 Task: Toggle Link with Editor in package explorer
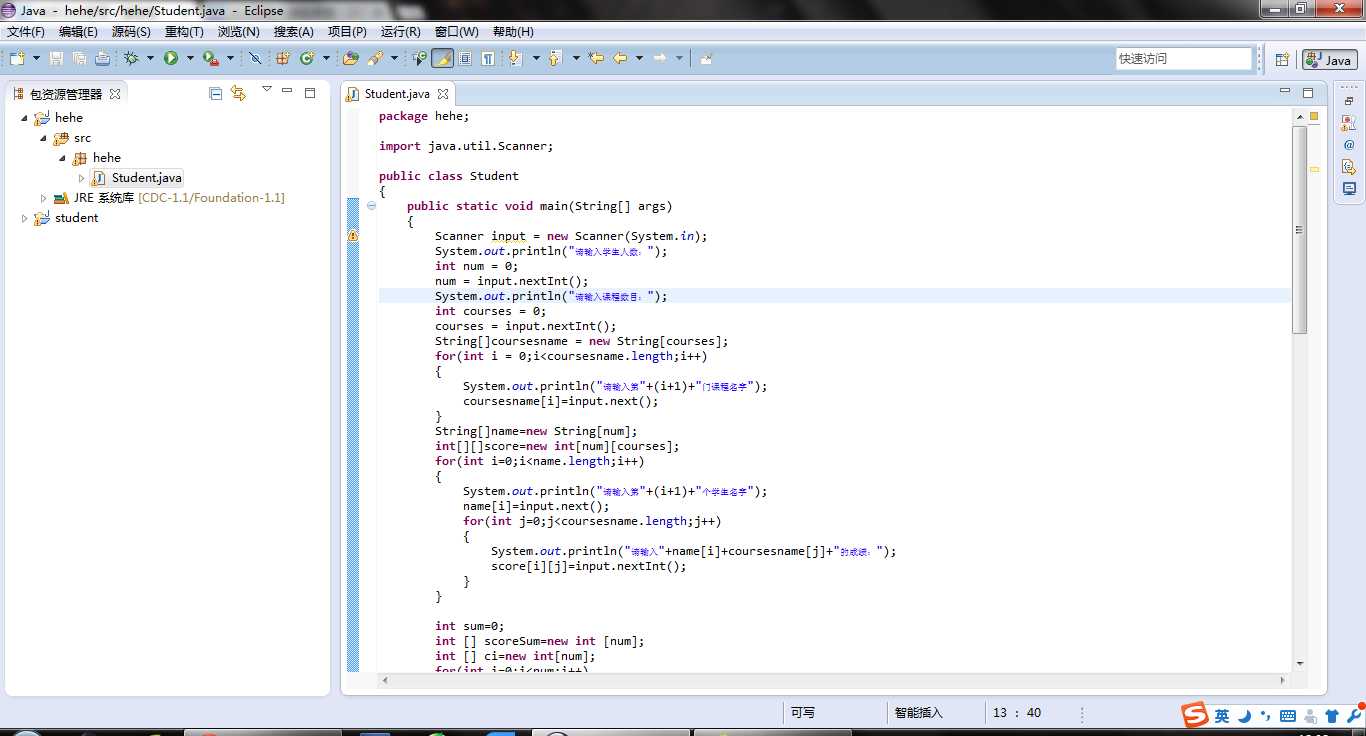coord(238,93)
